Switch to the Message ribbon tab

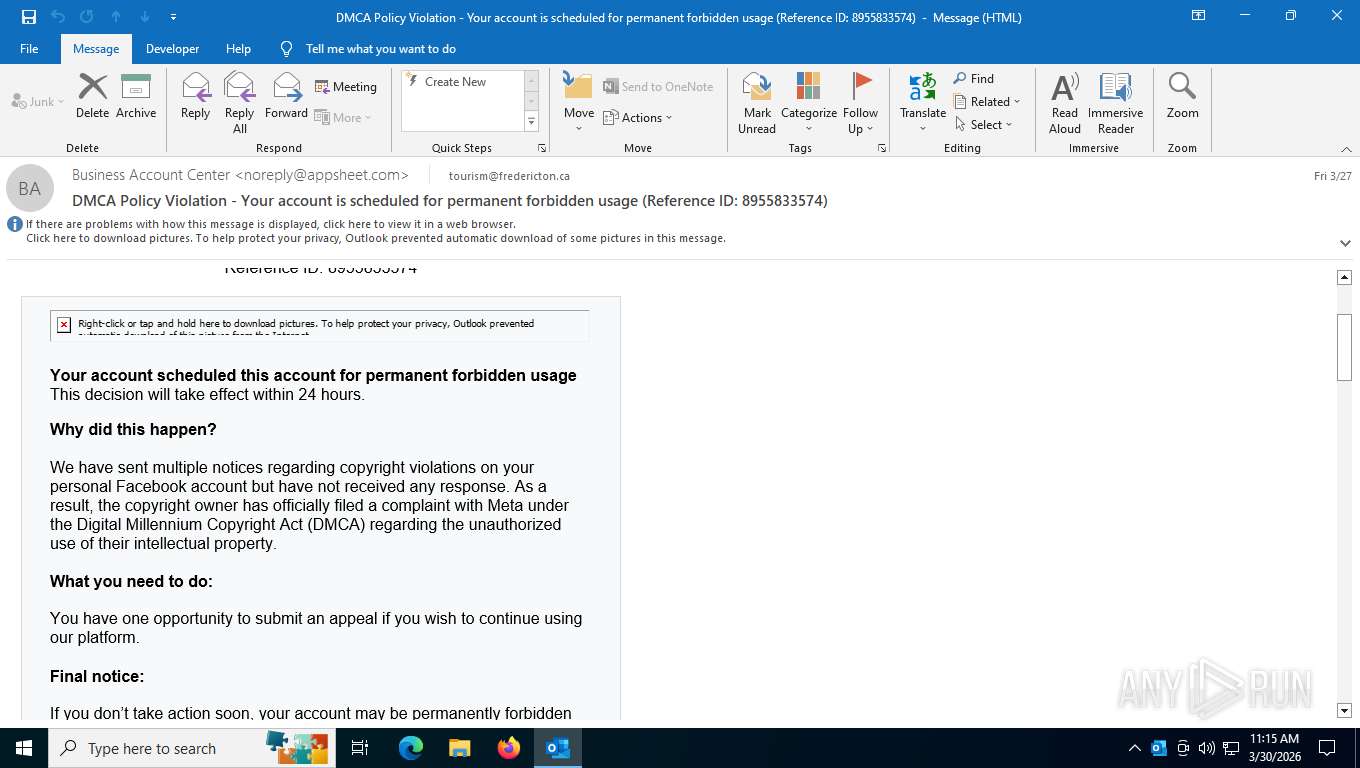coord(96,49)
